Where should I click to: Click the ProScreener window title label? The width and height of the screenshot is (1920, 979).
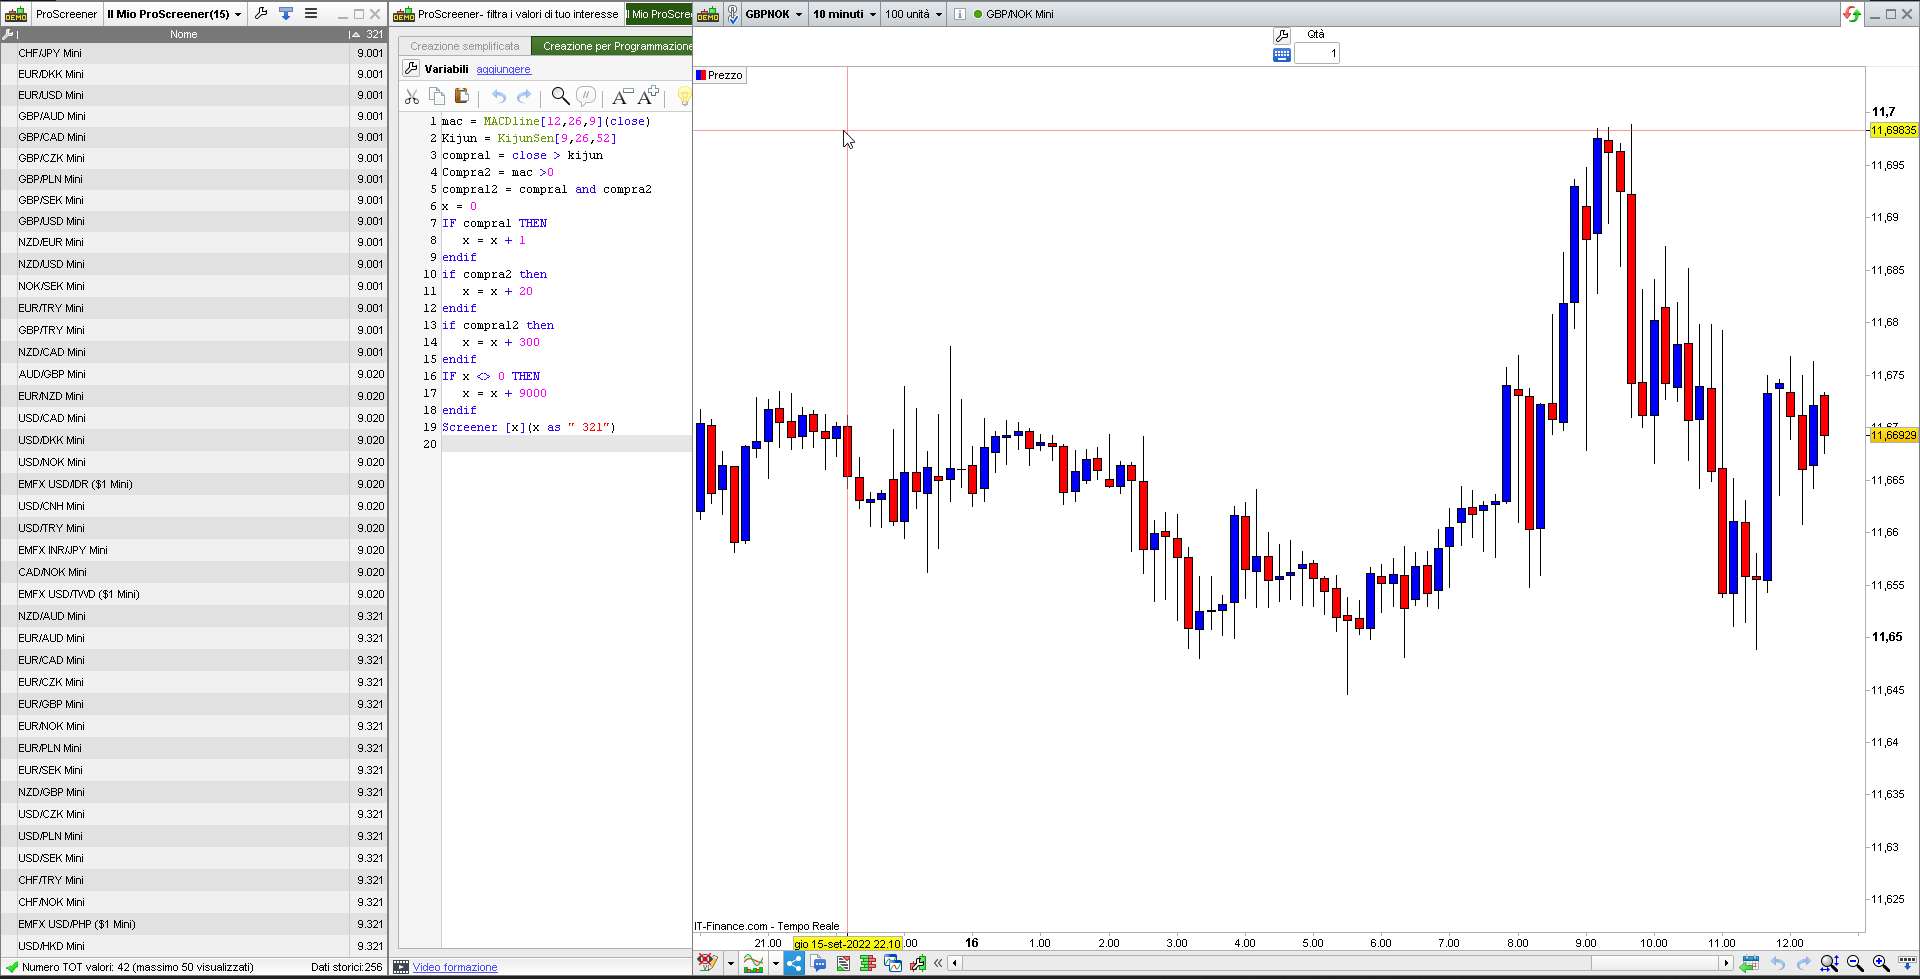(x=66, y=14)
